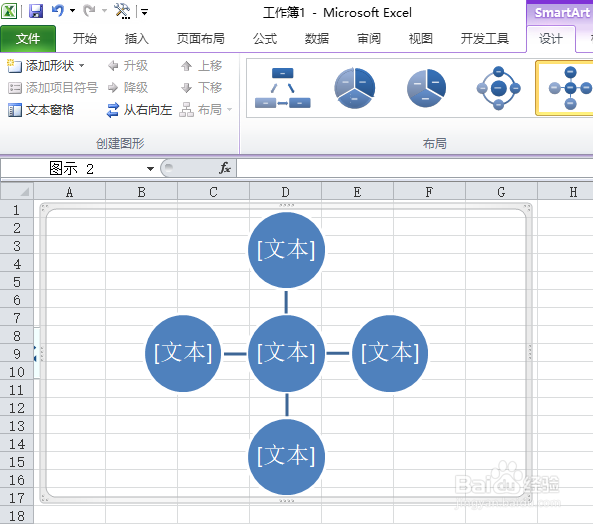Click the text pane expander arrows on SmartArt left edge

pos(35,353)
